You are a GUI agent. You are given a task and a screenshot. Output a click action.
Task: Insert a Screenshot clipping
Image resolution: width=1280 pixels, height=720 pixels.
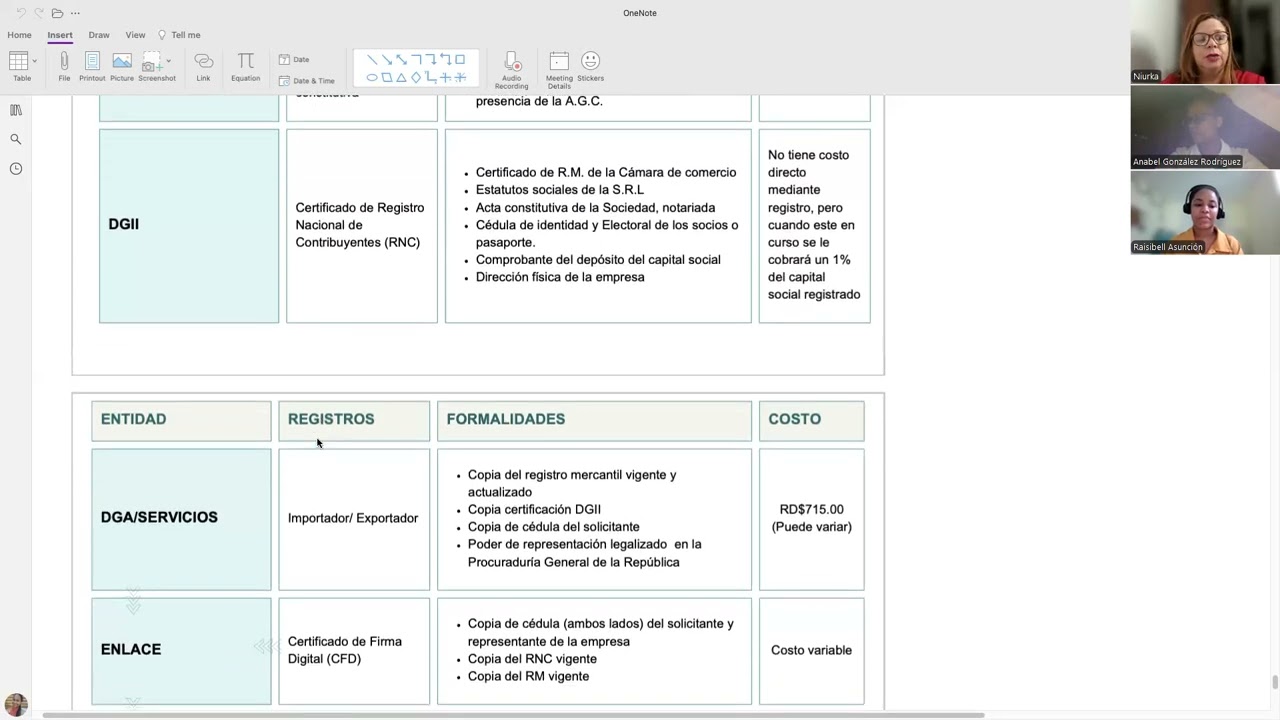(154, 67)
